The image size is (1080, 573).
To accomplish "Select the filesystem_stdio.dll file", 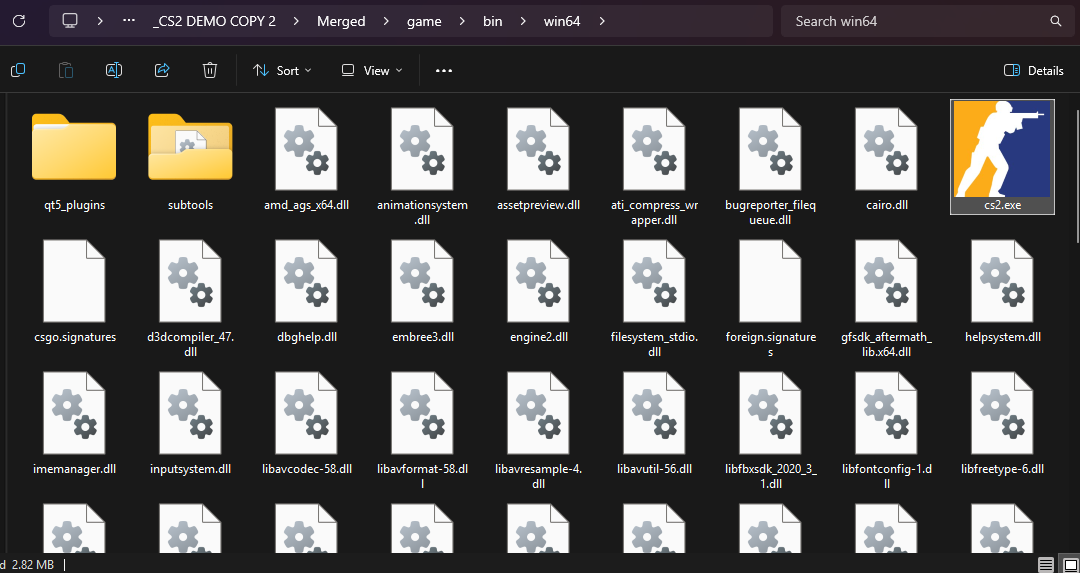I will pos(654,300).
